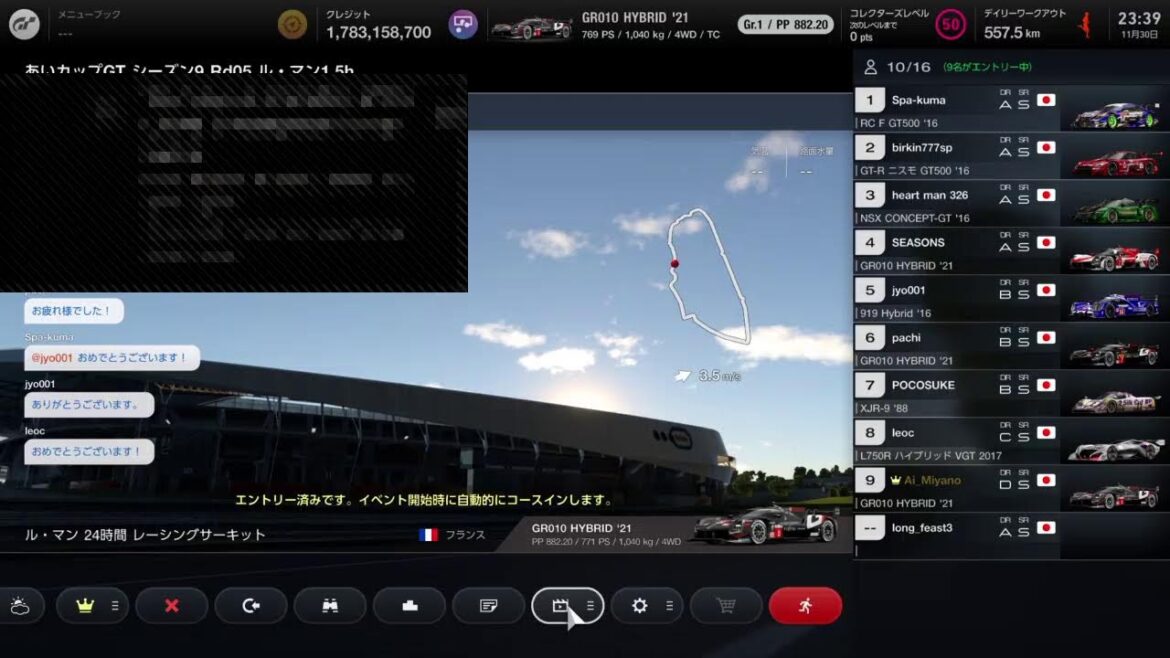Click the @jyo001 おめでとうございます！ chat bubble
1170x658 pixels.
click(x=112, y=357)
